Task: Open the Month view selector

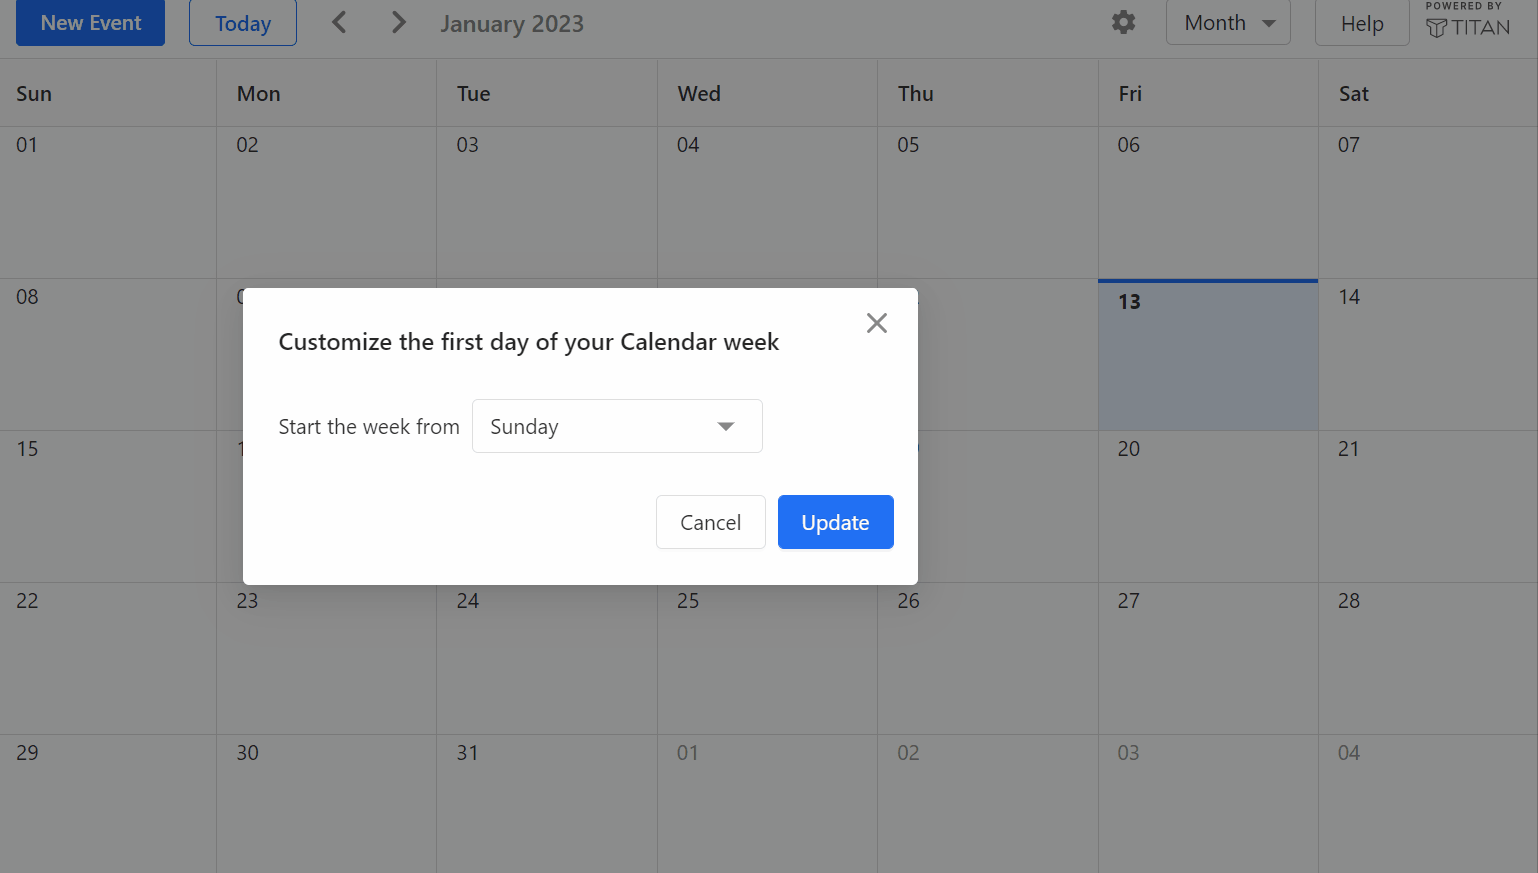Action: (1228, 22)
